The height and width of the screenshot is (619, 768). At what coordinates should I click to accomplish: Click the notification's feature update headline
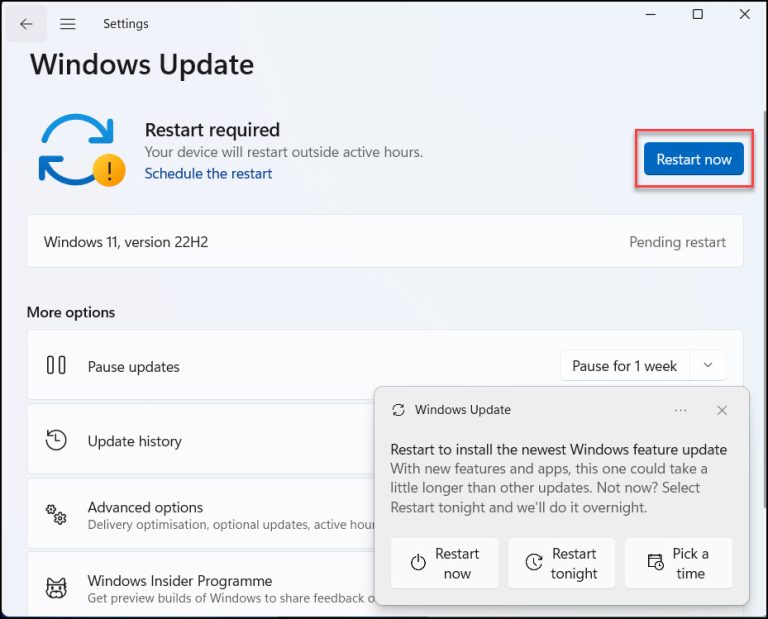click(558, 450)
